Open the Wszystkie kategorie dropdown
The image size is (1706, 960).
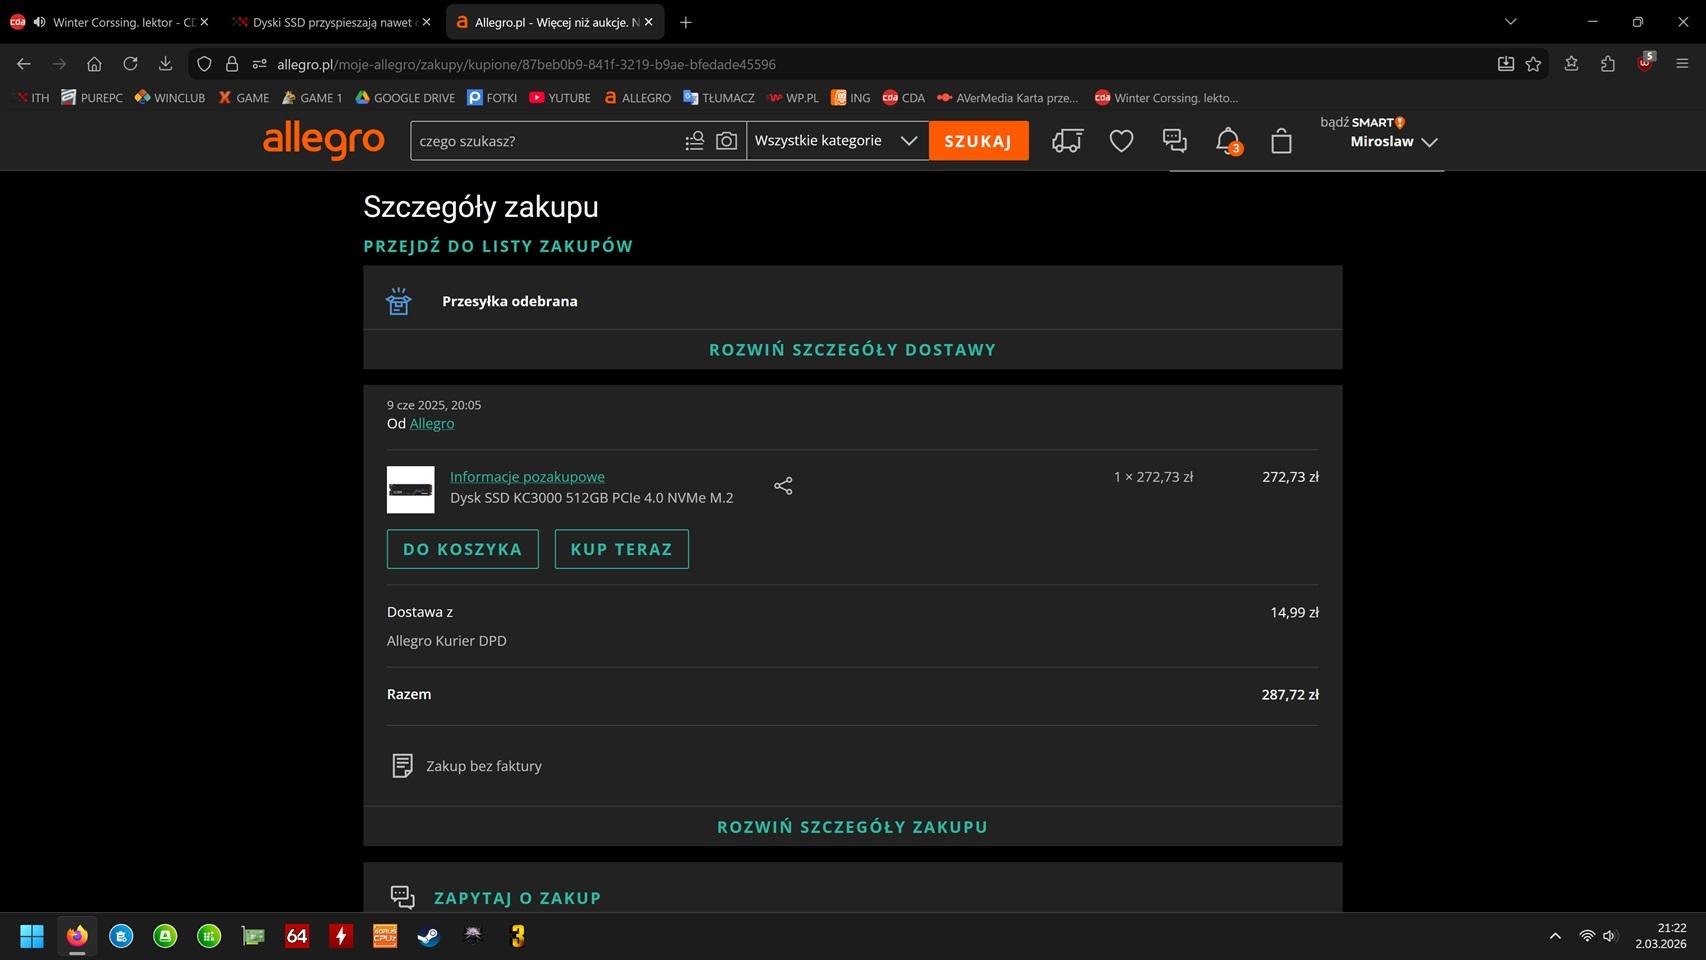pyautogui.click(x=836, y=141)
